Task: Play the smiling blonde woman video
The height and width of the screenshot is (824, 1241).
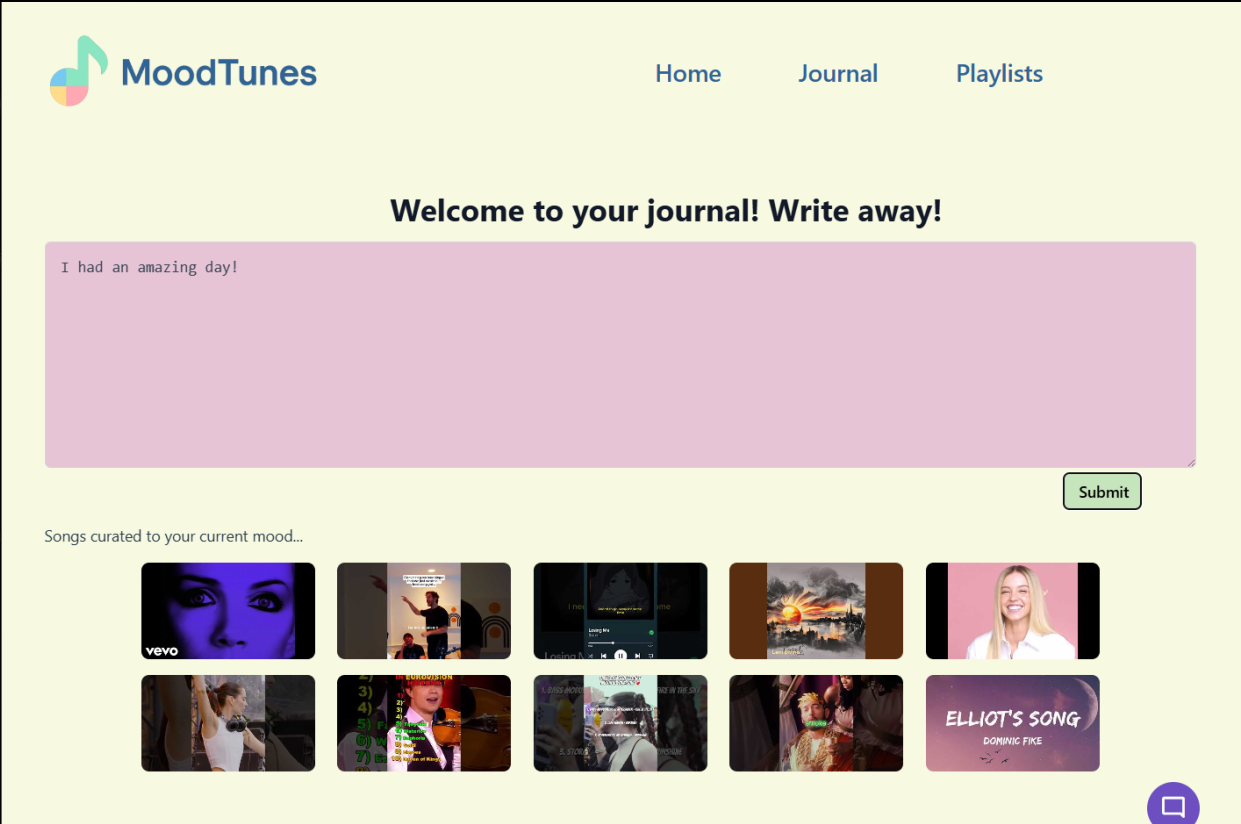Action: point(1012,611)
